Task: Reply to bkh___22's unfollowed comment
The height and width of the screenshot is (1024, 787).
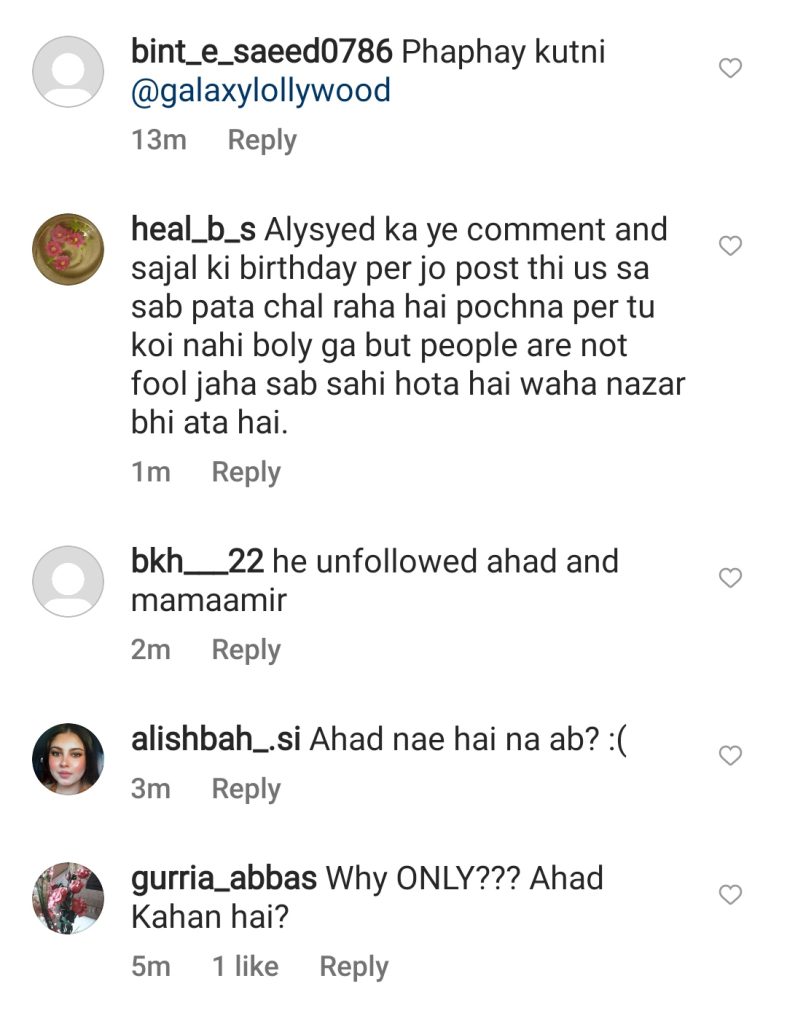Action: (246, 650)
